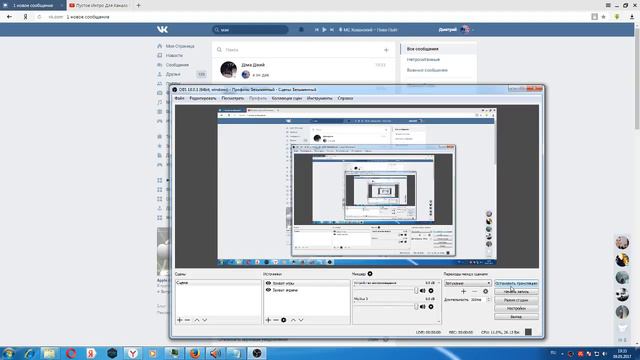Screen dimensions: 640x360
Task: Remove the selected scene with the minus icon
Action: (x=188, y=320)
